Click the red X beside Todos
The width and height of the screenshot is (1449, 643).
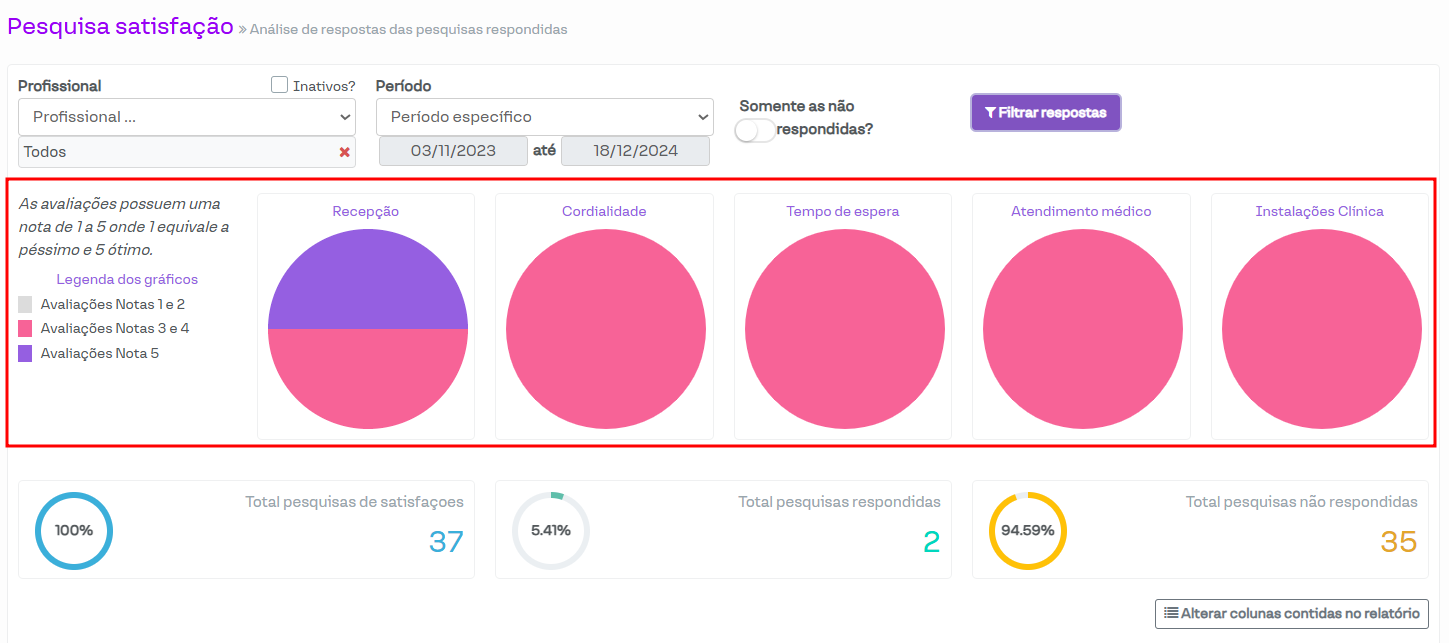coord(344,152)
